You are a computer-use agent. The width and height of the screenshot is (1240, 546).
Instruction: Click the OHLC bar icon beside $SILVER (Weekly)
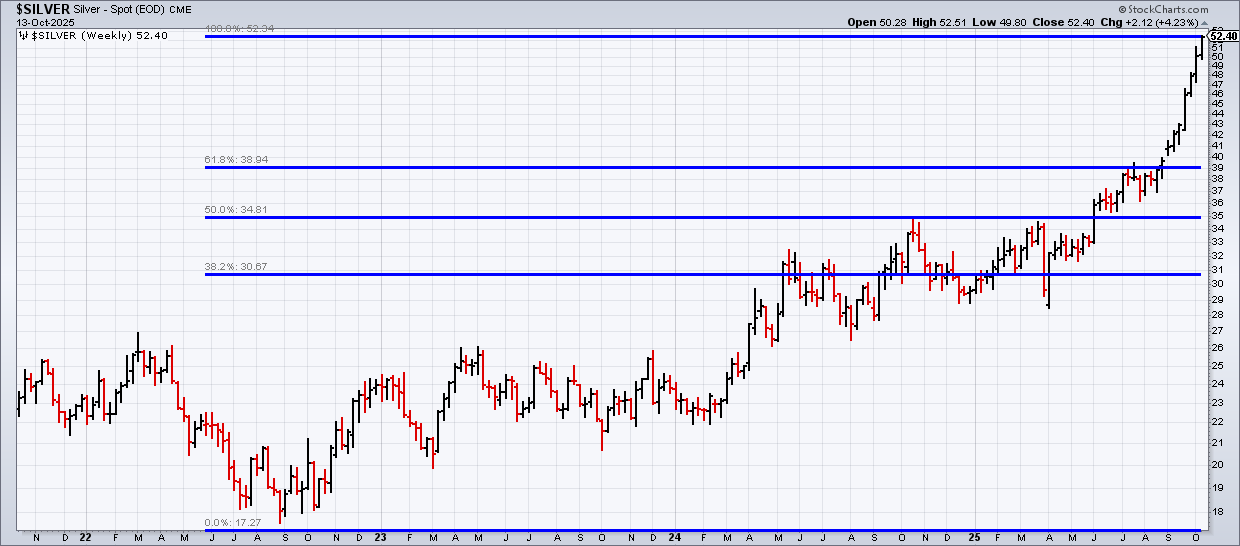click(22, 36)
